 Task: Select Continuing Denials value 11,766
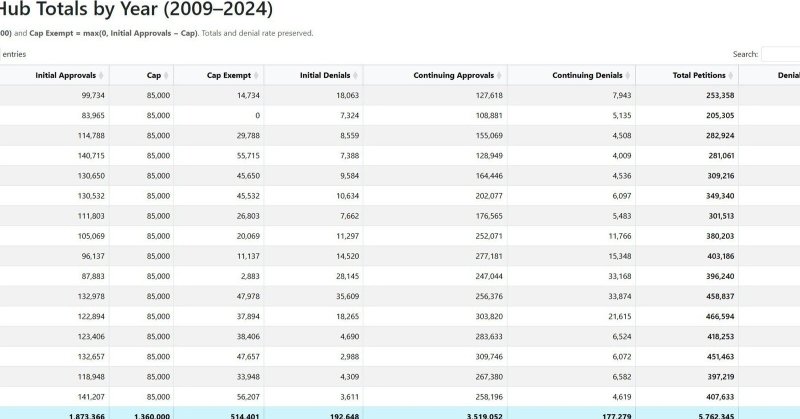point(620,236)
